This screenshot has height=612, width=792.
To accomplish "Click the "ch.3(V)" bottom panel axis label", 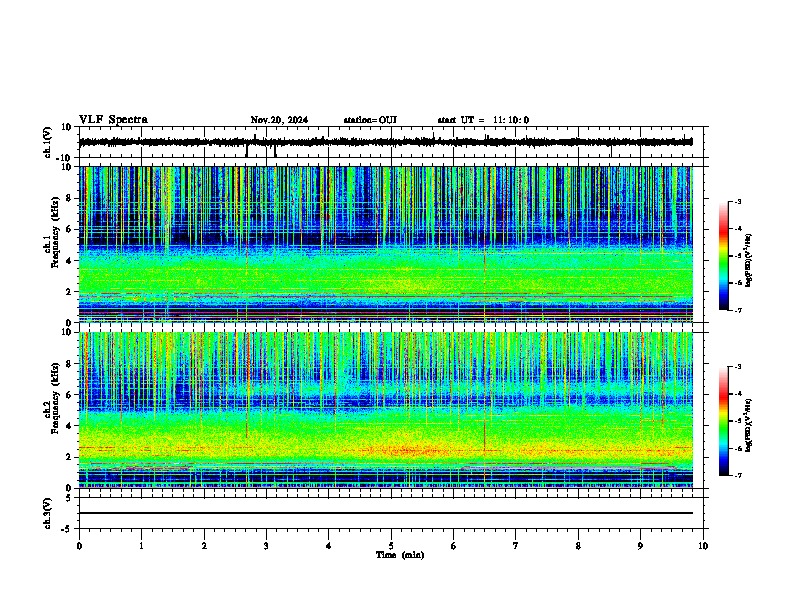I will (48, 513).
